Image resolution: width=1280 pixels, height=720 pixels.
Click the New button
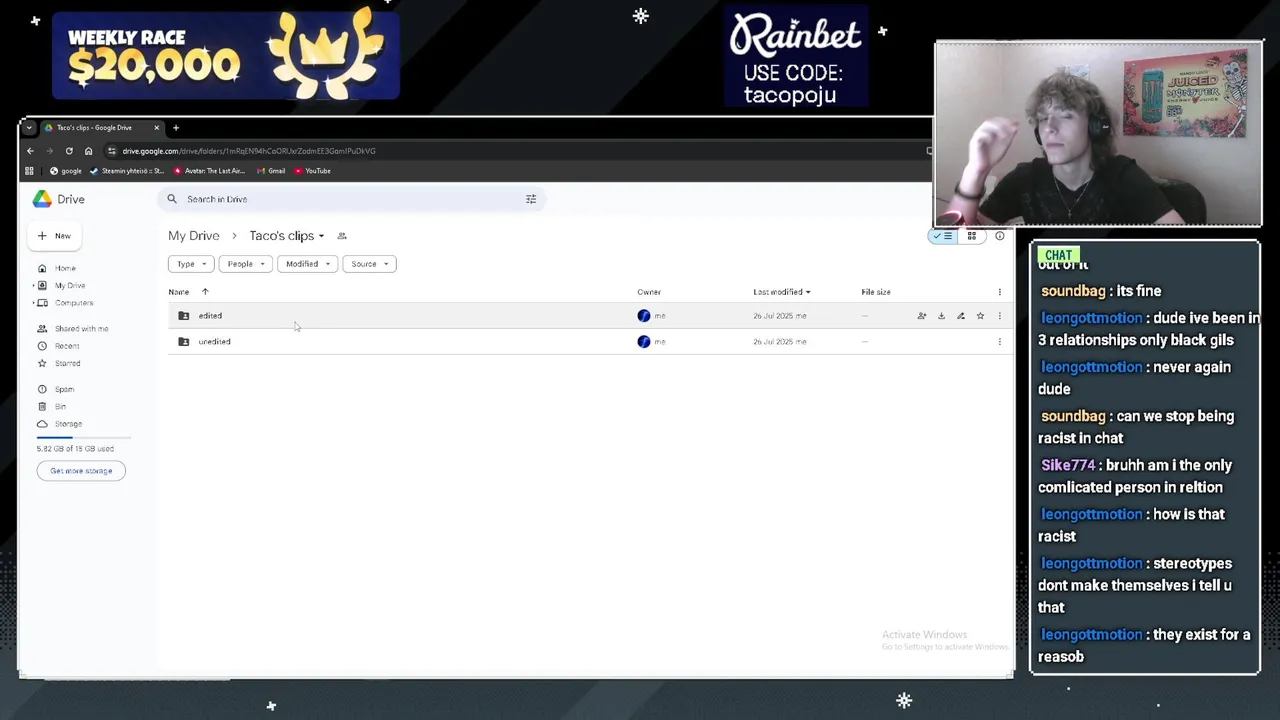click(x=54, y=236)
